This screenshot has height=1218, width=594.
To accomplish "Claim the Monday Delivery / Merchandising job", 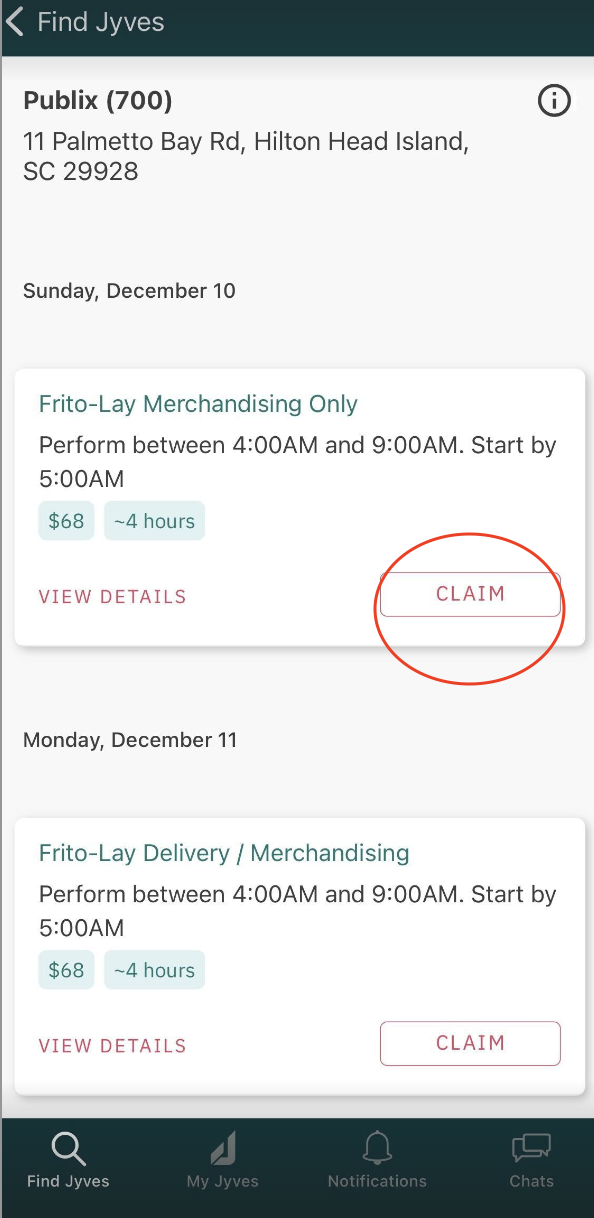I will (470, 1043).
